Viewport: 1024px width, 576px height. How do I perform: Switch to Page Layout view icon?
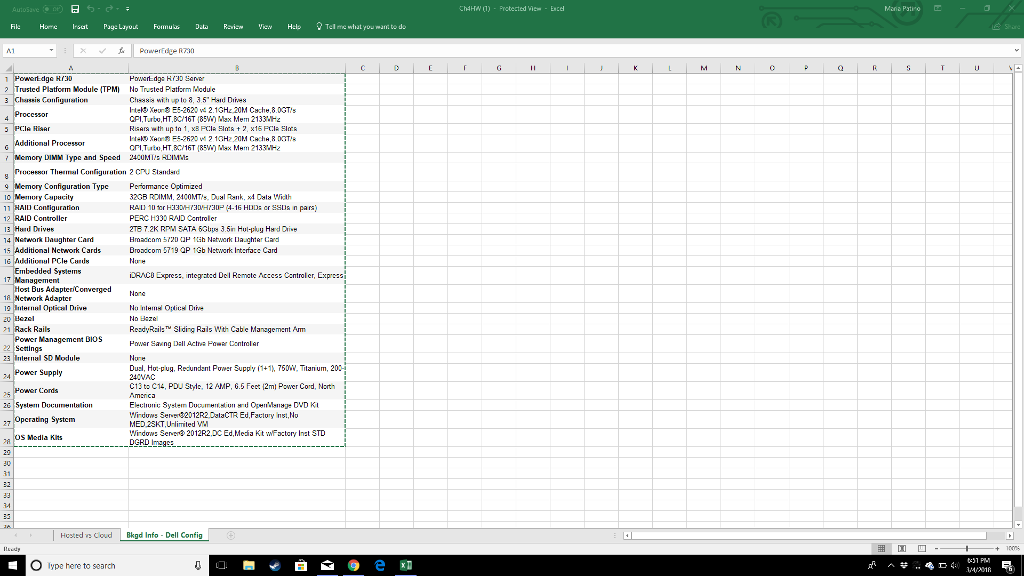902,549
